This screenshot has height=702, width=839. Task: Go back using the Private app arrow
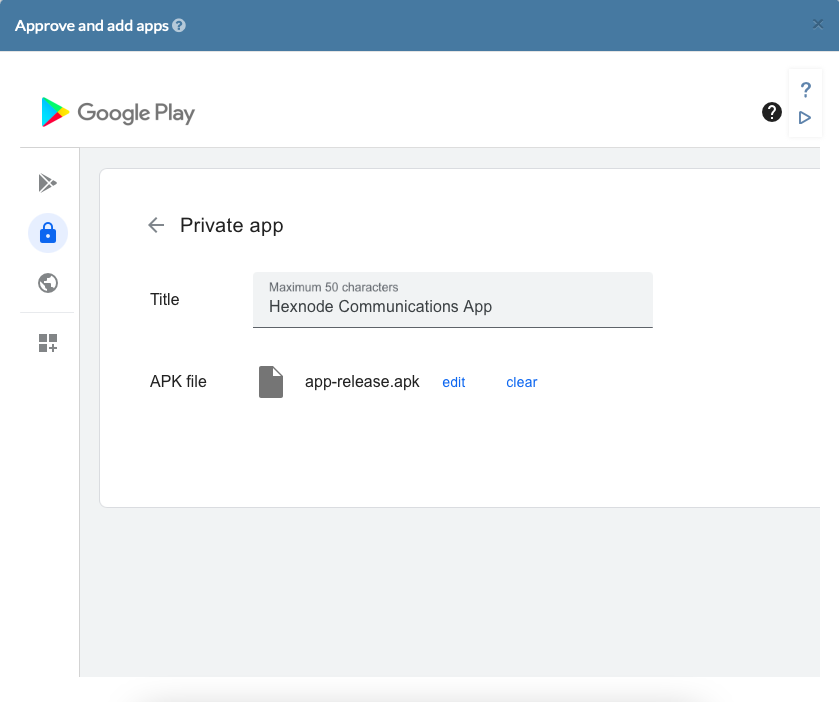(x=156, y=225)
